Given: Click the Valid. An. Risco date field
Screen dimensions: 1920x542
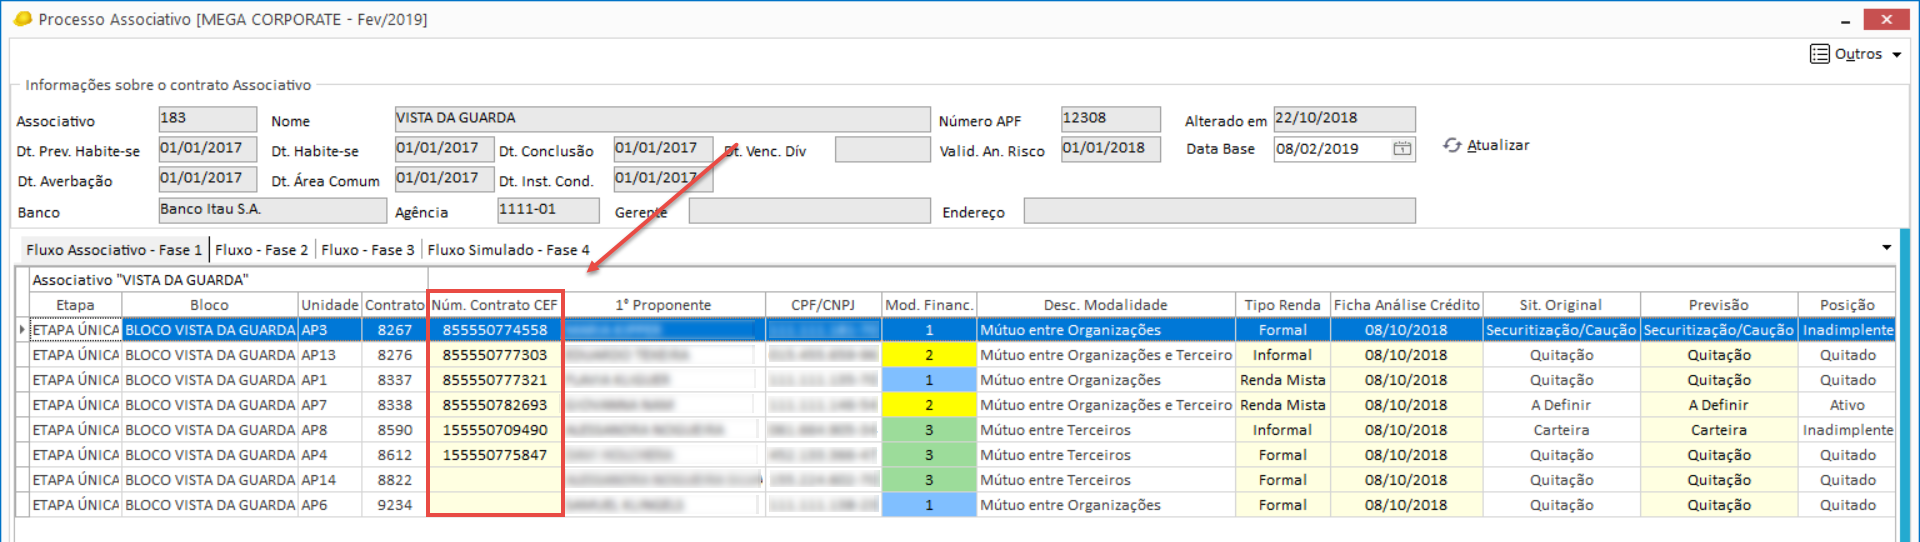Looking at the screenshot, I should click(1110, 149).
